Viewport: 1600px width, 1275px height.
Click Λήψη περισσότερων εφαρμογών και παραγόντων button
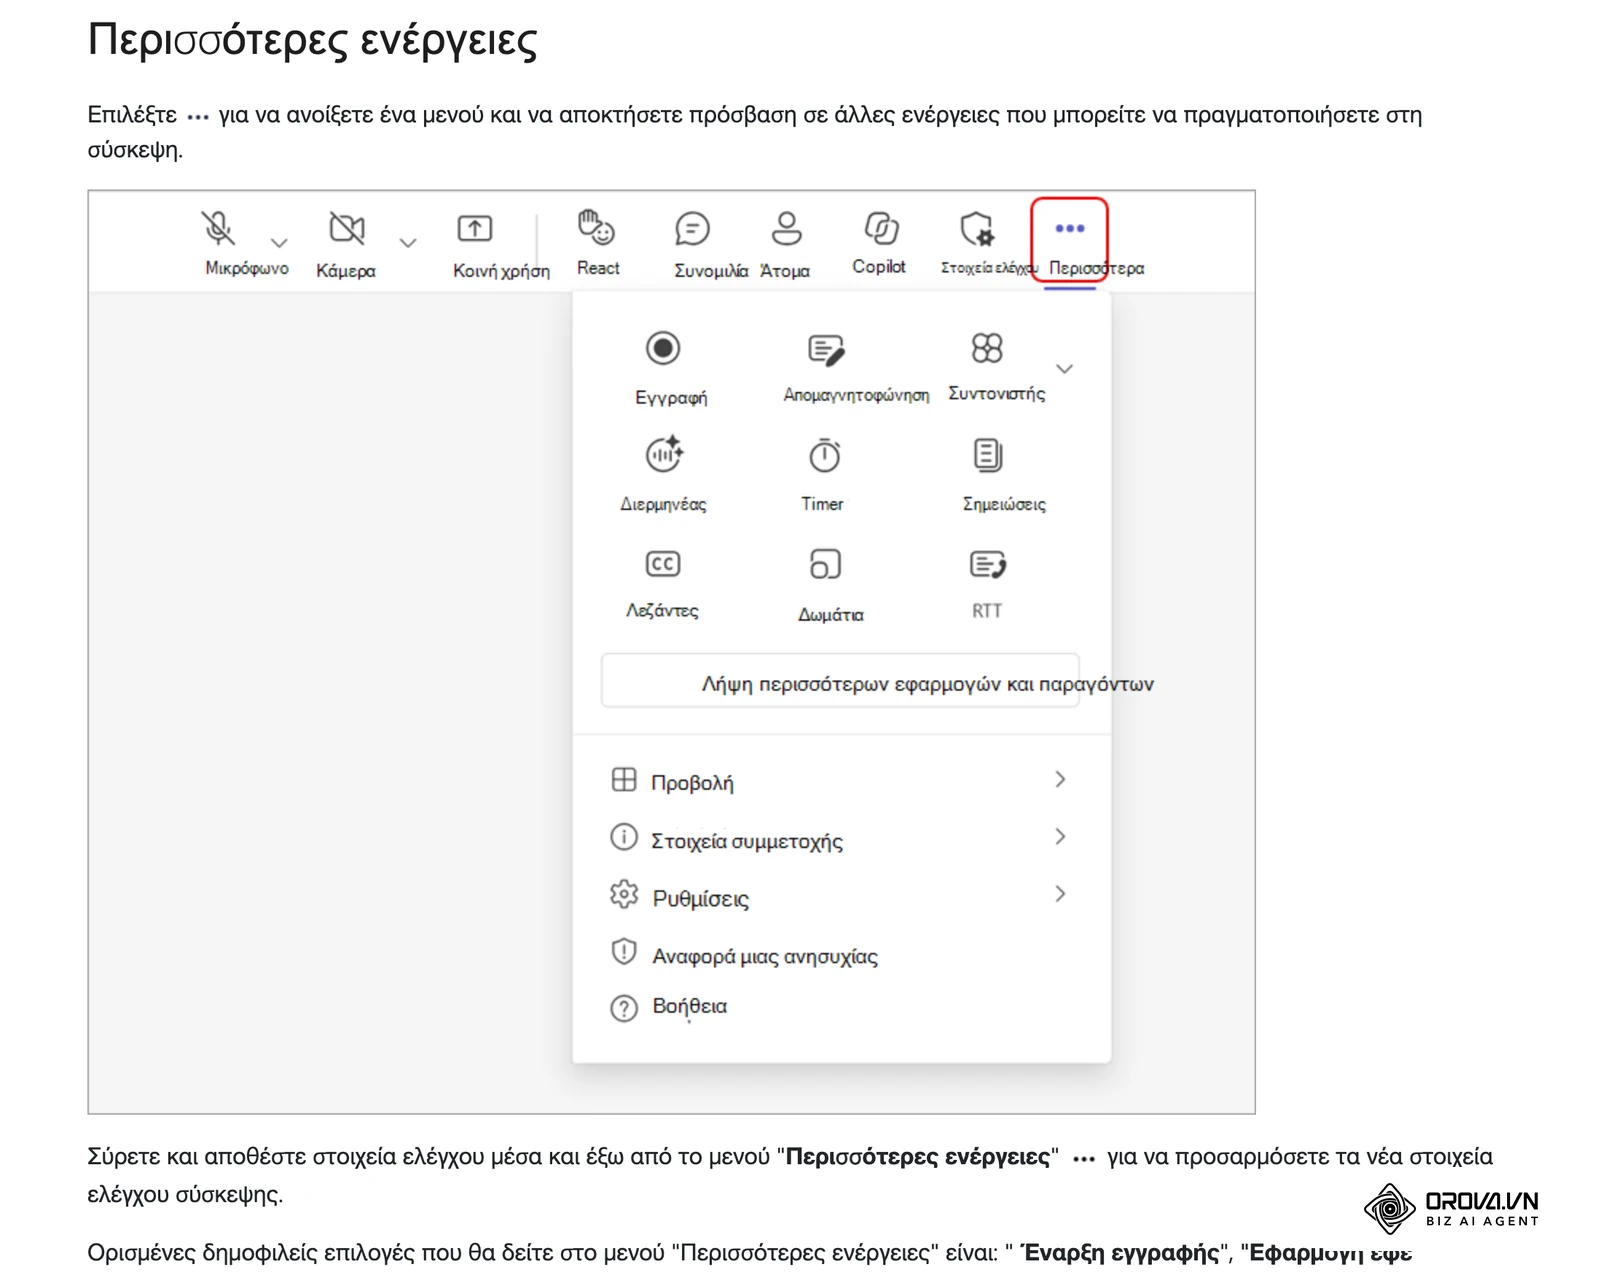click(x=840, y=682)
